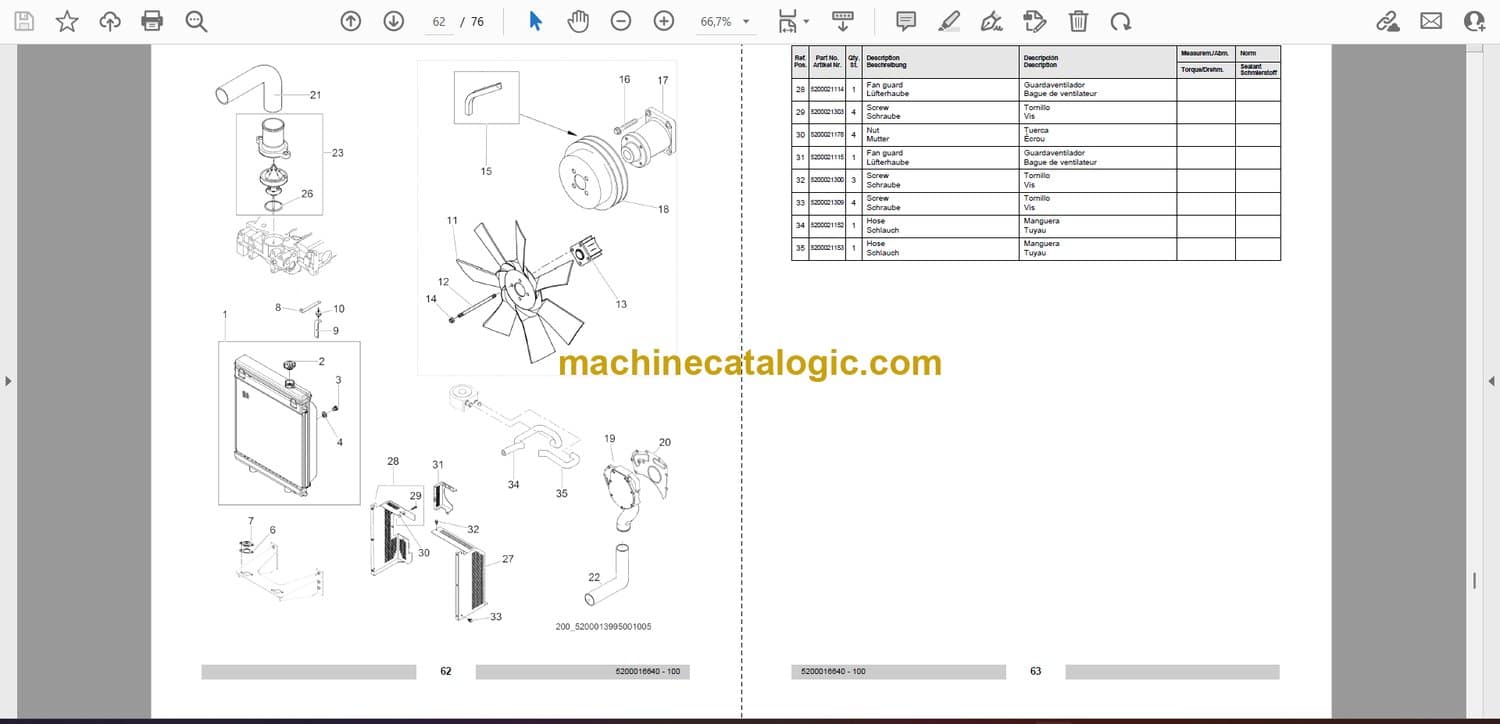Click part number 5200021153
The width and height of the screenshot is (1500, 724).
click(827, 248)
